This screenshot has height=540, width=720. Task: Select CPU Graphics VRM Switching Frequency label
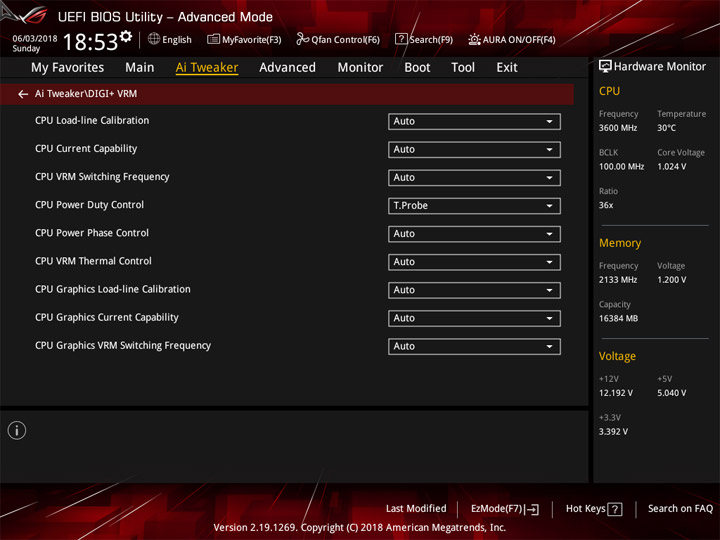pos(123,345)
